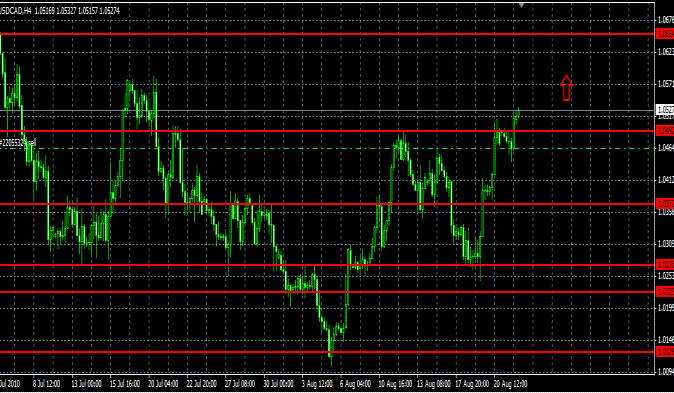Image resolution: width=674 pixels, height=393 pixels.
Task: Click the close price value 1.05274
Action: point(109,11)
